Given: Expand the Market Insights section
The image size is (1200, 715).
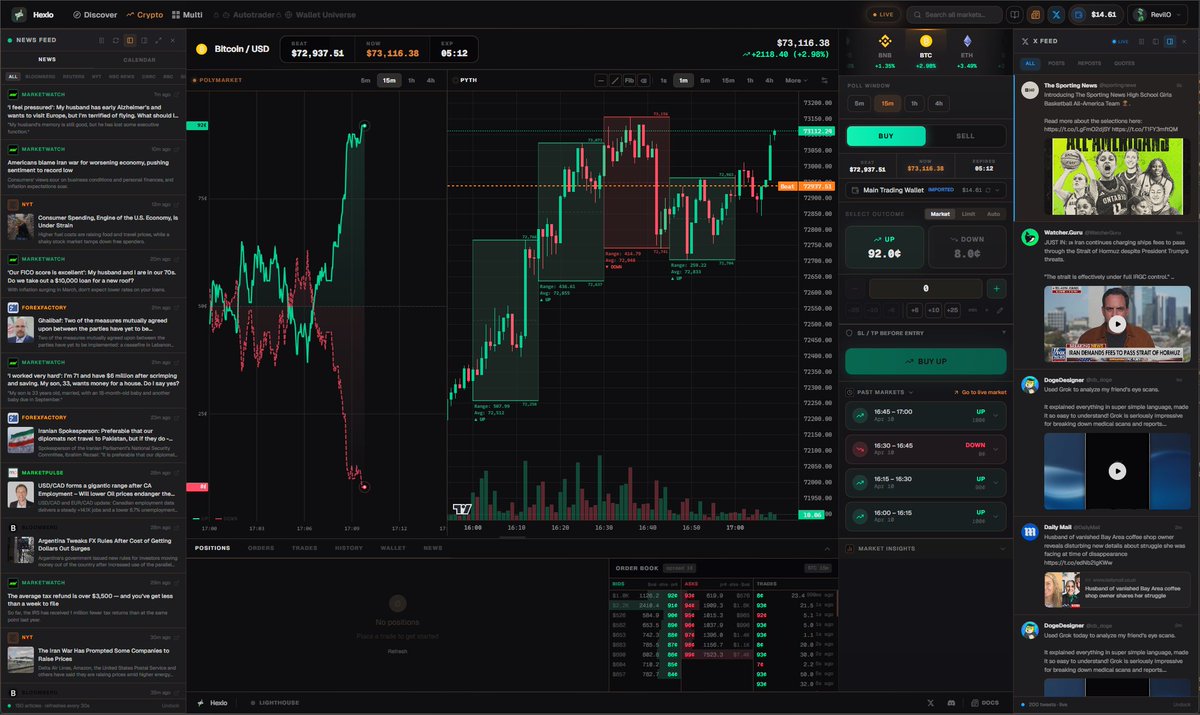Looking at the screenshot, I should tap(926, 548).
